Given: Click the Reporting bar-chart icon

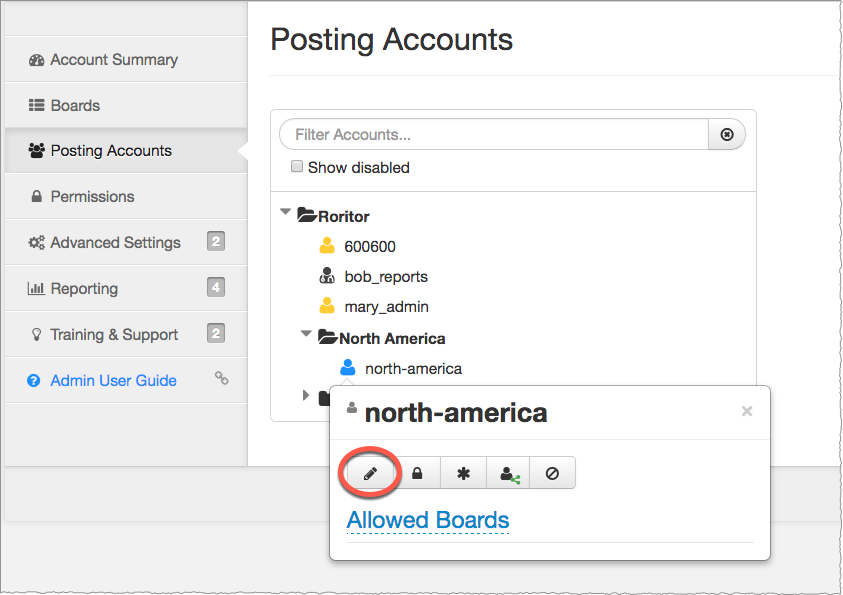Looking at the screenshot, I should point(35,288).
